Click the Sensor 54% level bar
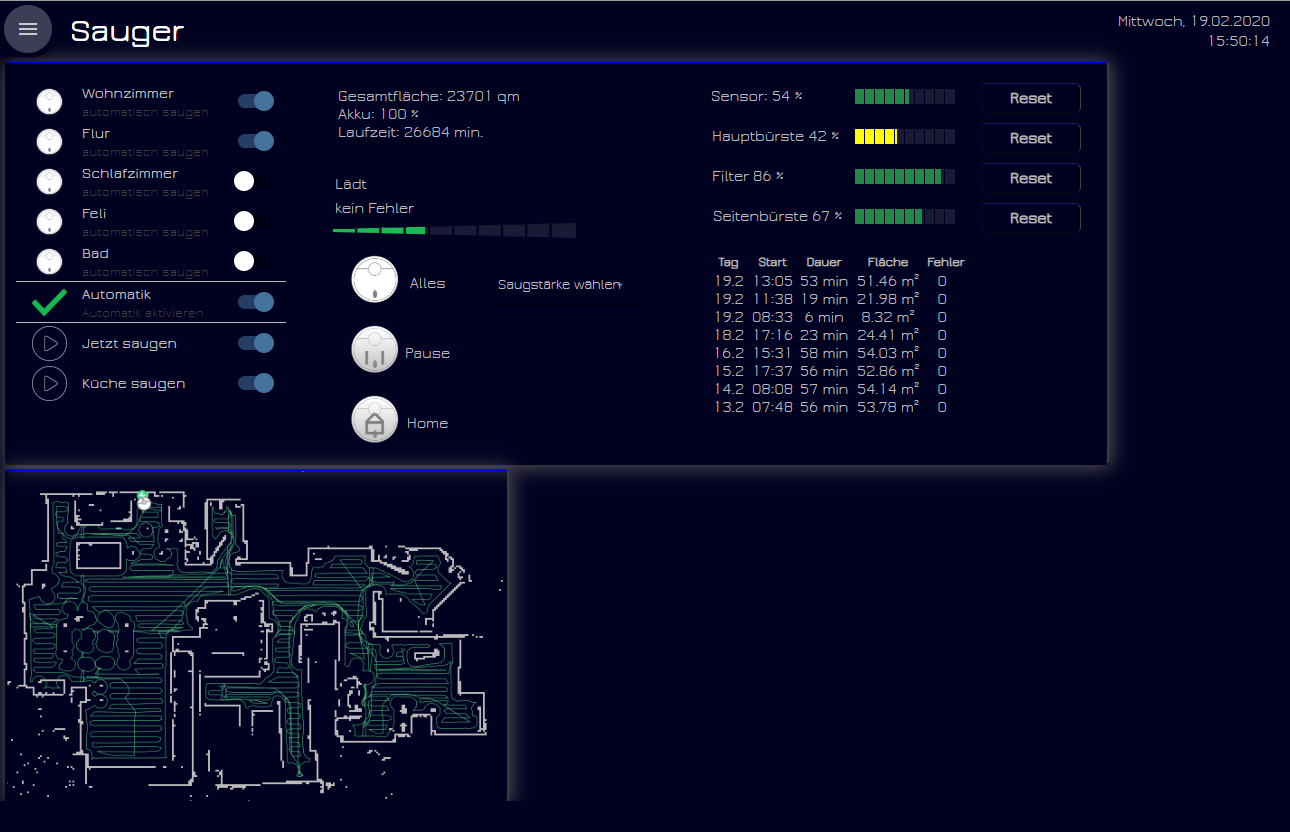Viewport: 1290px width, 832px height. [905, 97]
